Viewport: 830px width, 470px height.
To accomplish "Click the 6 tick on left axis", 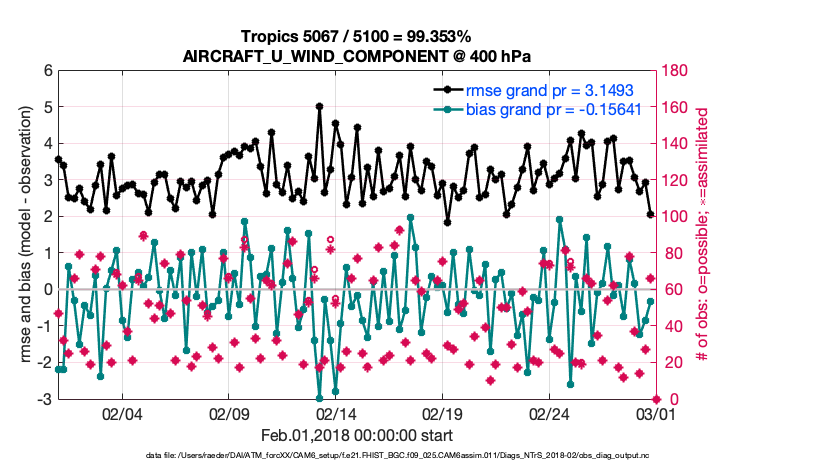I will [x=47, y=70].
